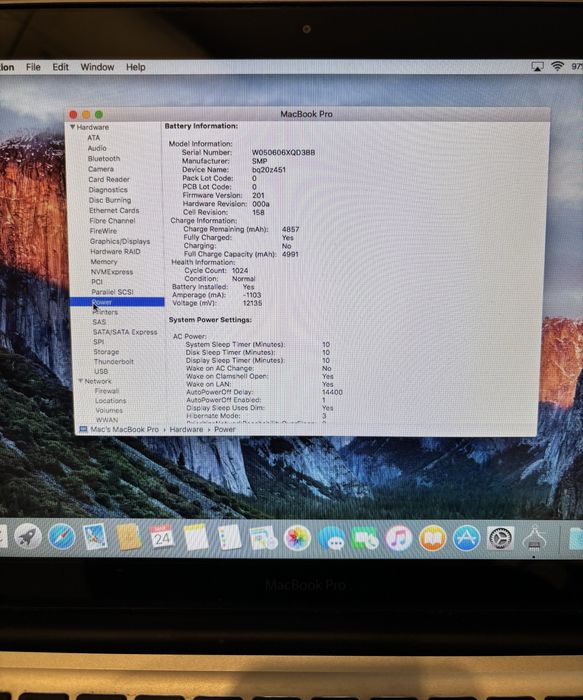Select the highlighted Power item
Viewport: 583px width, 700px height.
(117, 302)
